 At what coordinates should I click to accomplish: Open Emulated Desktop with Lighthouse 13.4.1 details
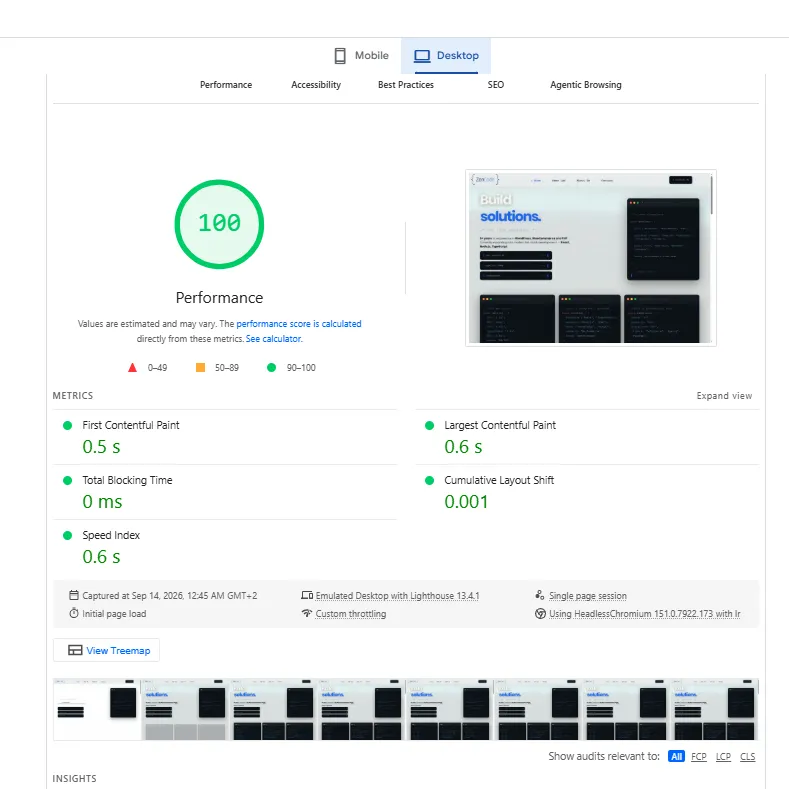tap(398, 596)
